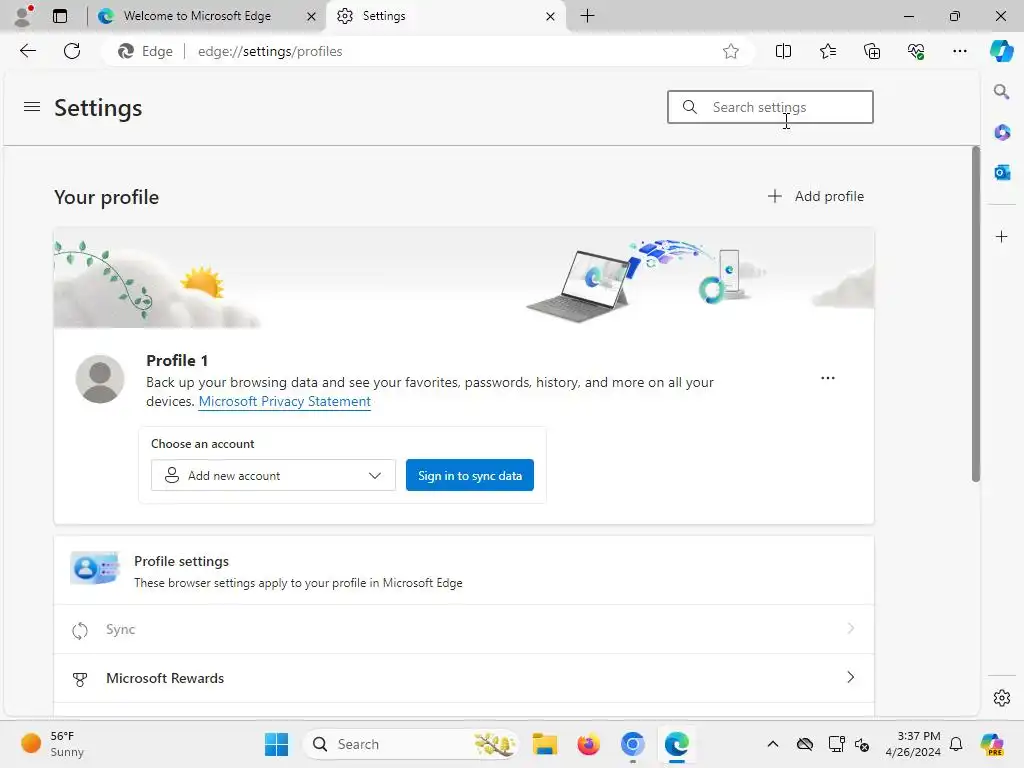Open Settings and more ellipsis menu
The height and width of the screenshot is (768, 1024).
tap(959, 51)
